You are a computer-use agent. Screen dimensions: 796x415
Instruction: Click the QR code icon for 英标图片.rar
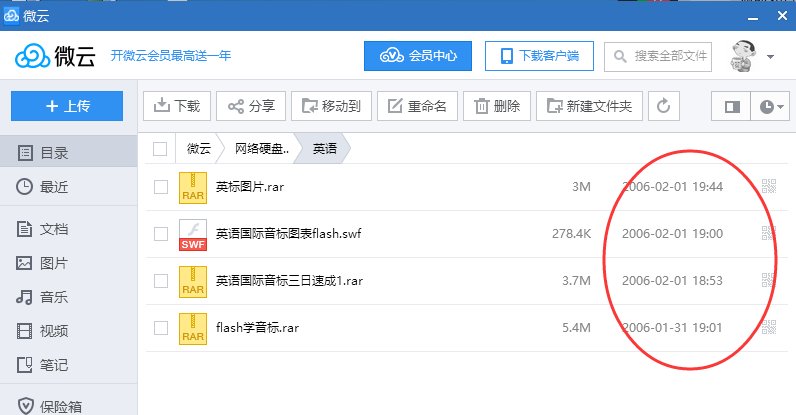(769, 186)
